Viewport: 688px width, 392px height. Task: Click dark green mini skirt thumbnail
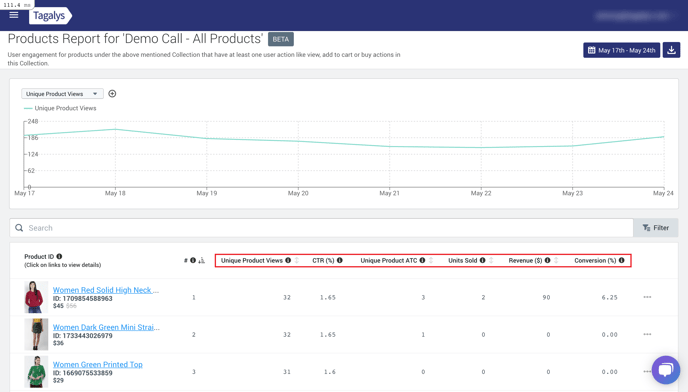pos(36,334)
